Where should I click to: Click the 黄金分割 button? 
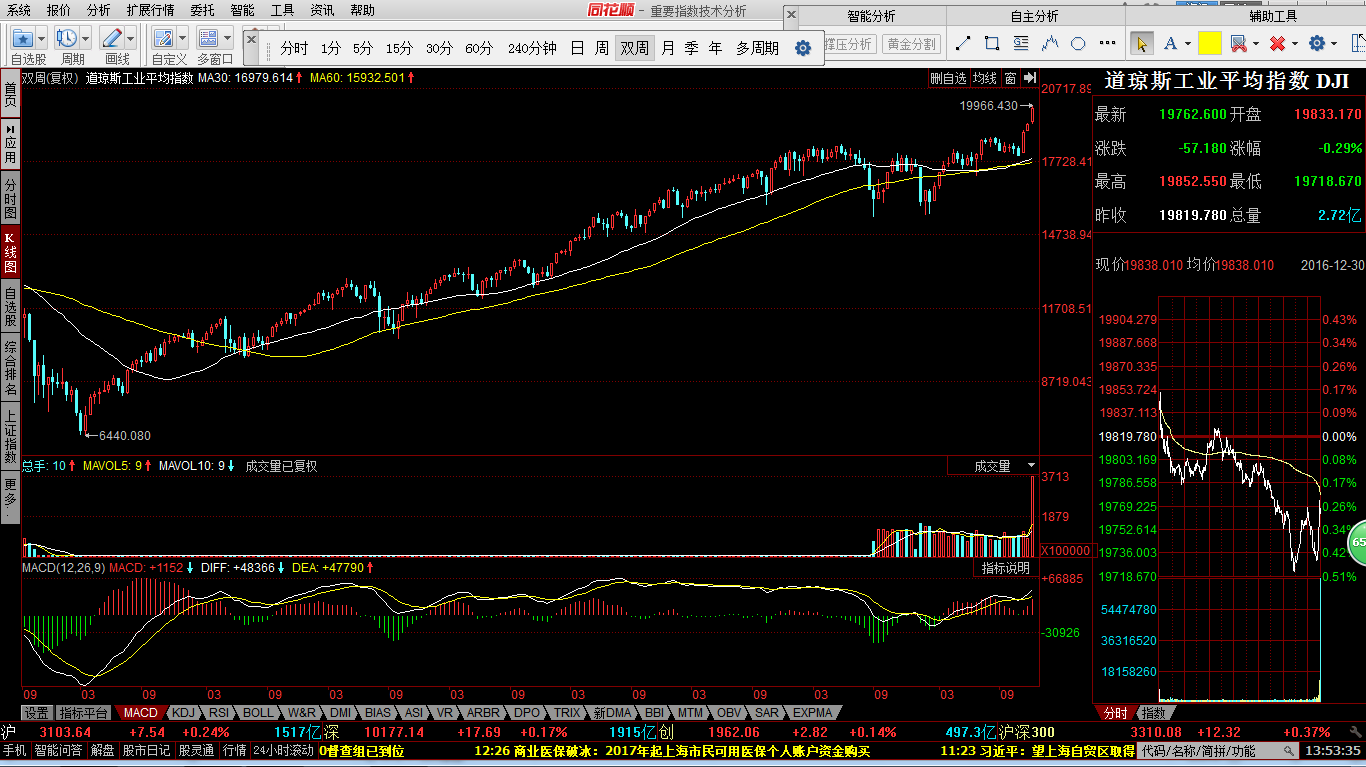[x=911, y=44]
